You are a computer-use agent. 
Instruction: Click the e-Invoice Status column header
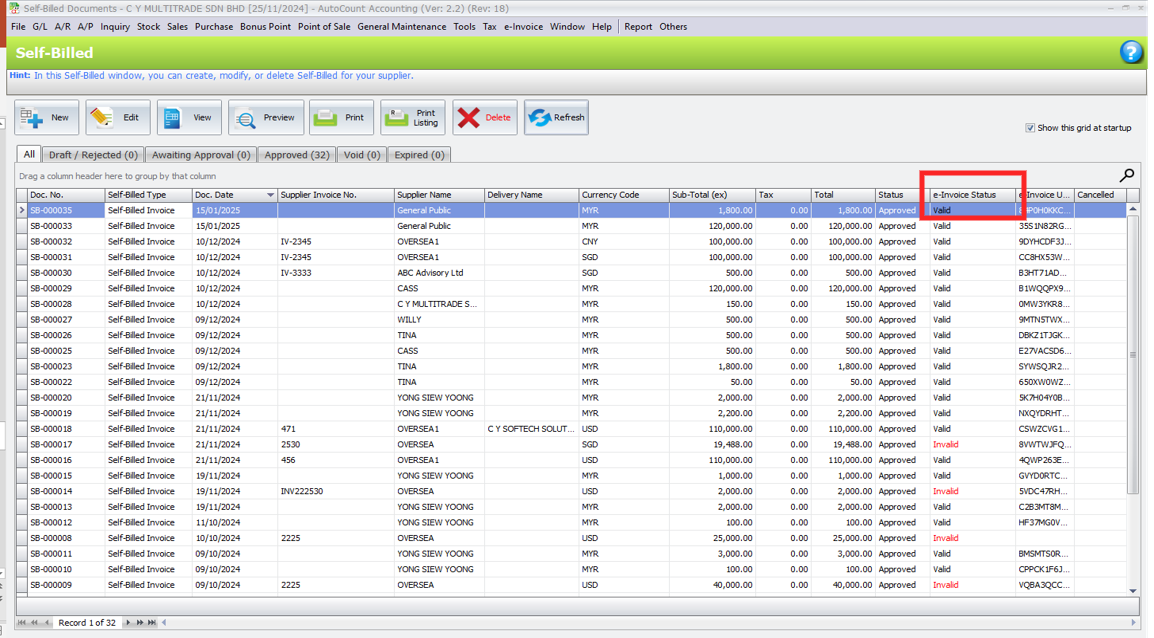click(x=965, y=195)
